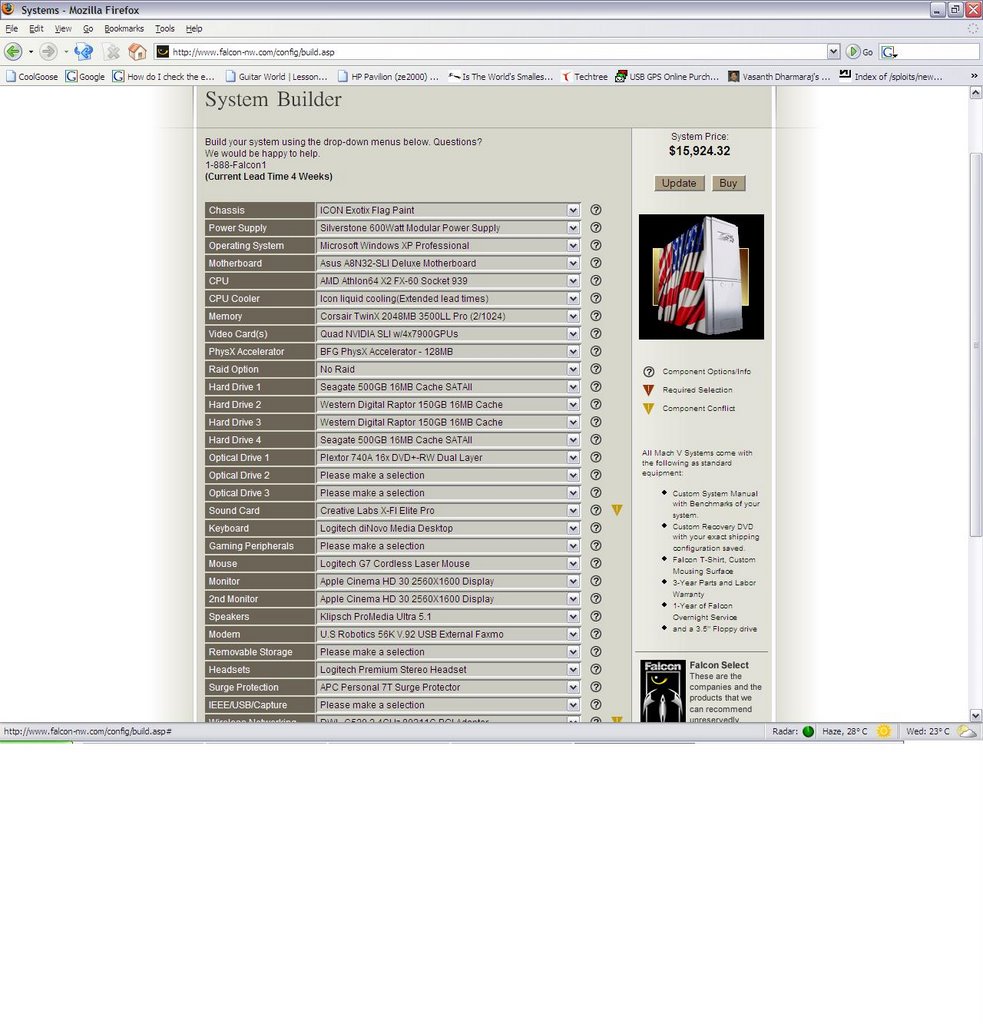Click the info icon for Sound Card
The width and height of the screenshot is (983, 1024).
(596, 511)
